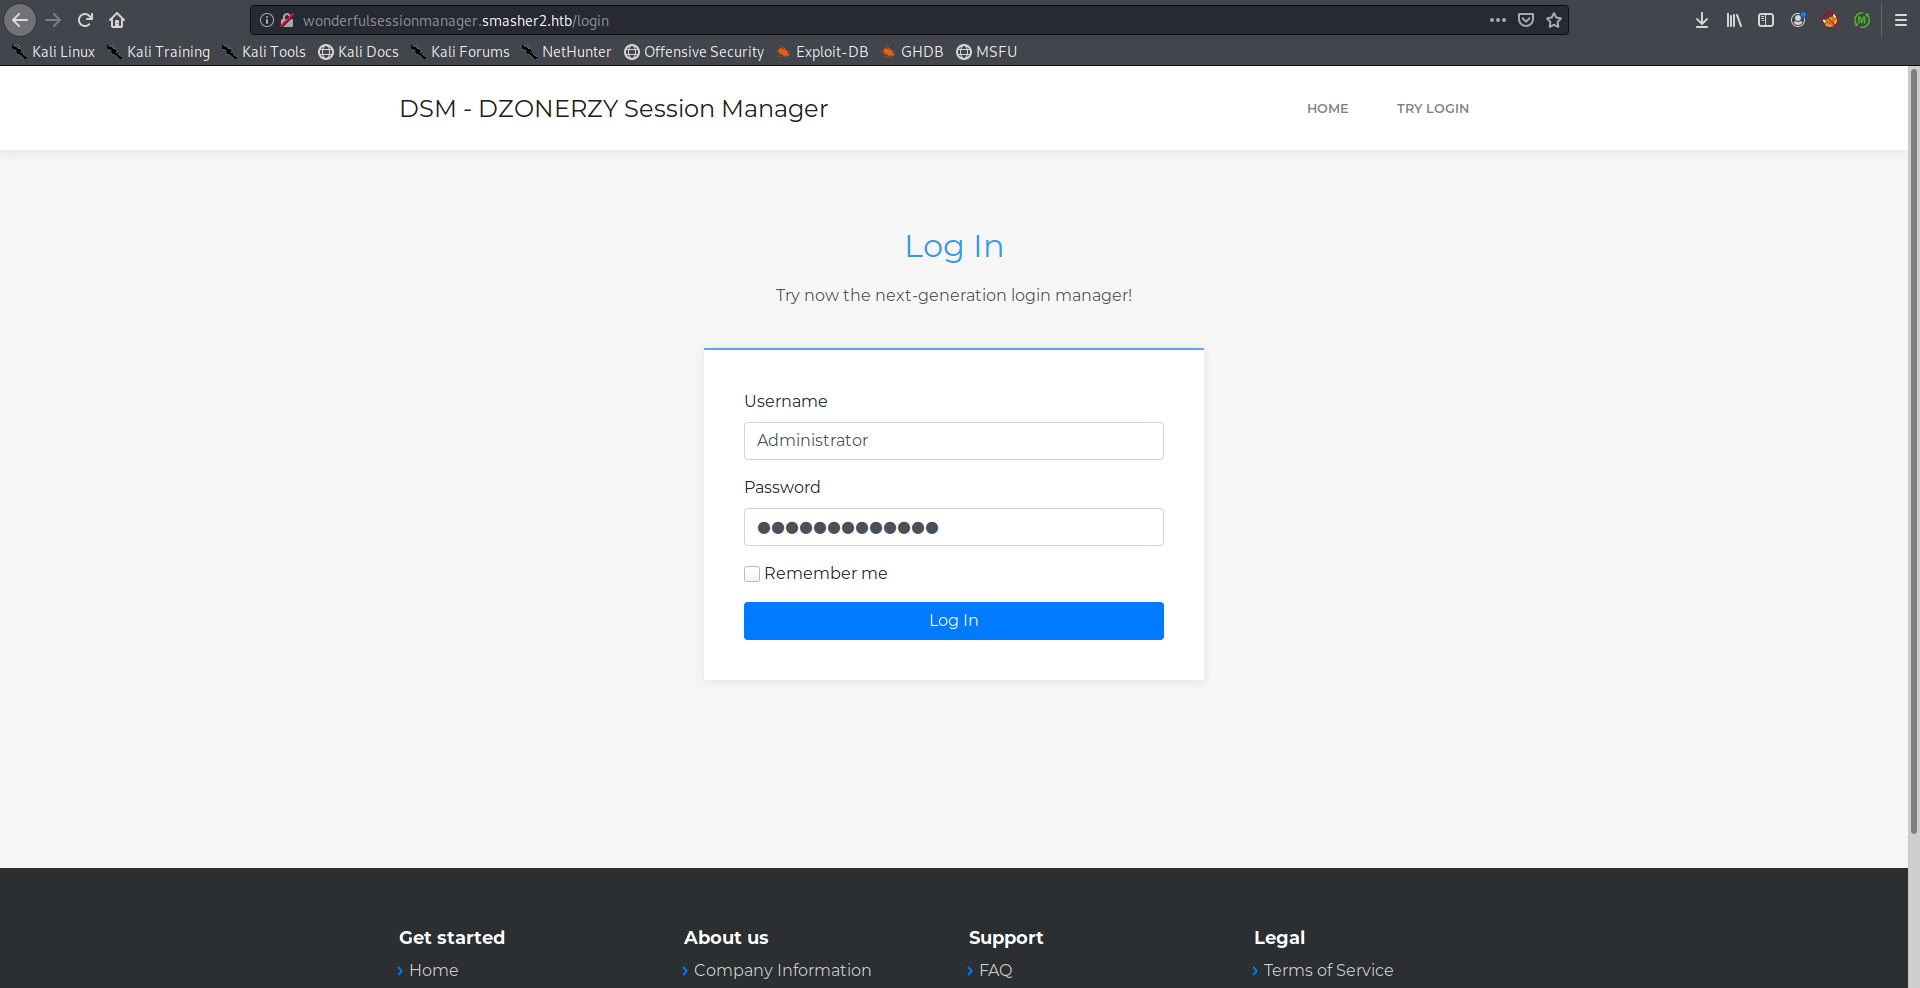Reload the current page
1920x988 pixels.
(x=85, y=20)
